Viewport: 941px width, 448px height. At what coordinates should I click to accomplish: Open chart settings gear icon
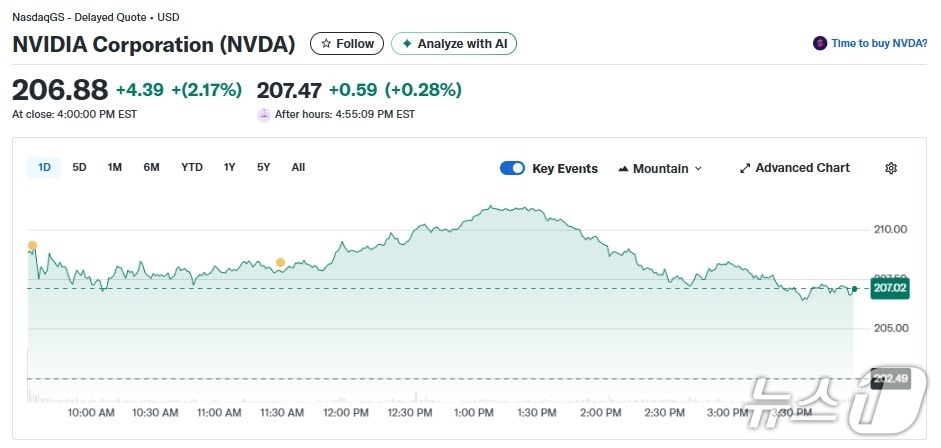tap(891, 168)
